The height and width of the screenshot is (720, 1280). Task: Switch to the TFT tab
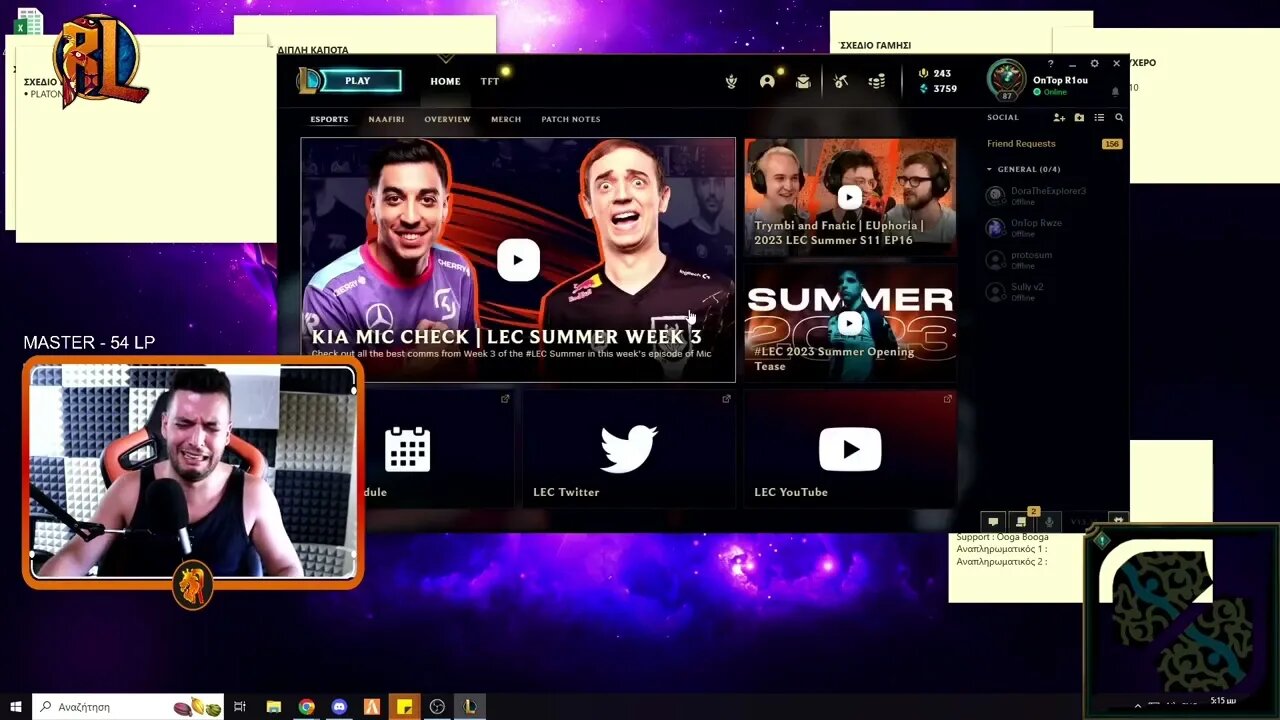[x=490, y=81]
